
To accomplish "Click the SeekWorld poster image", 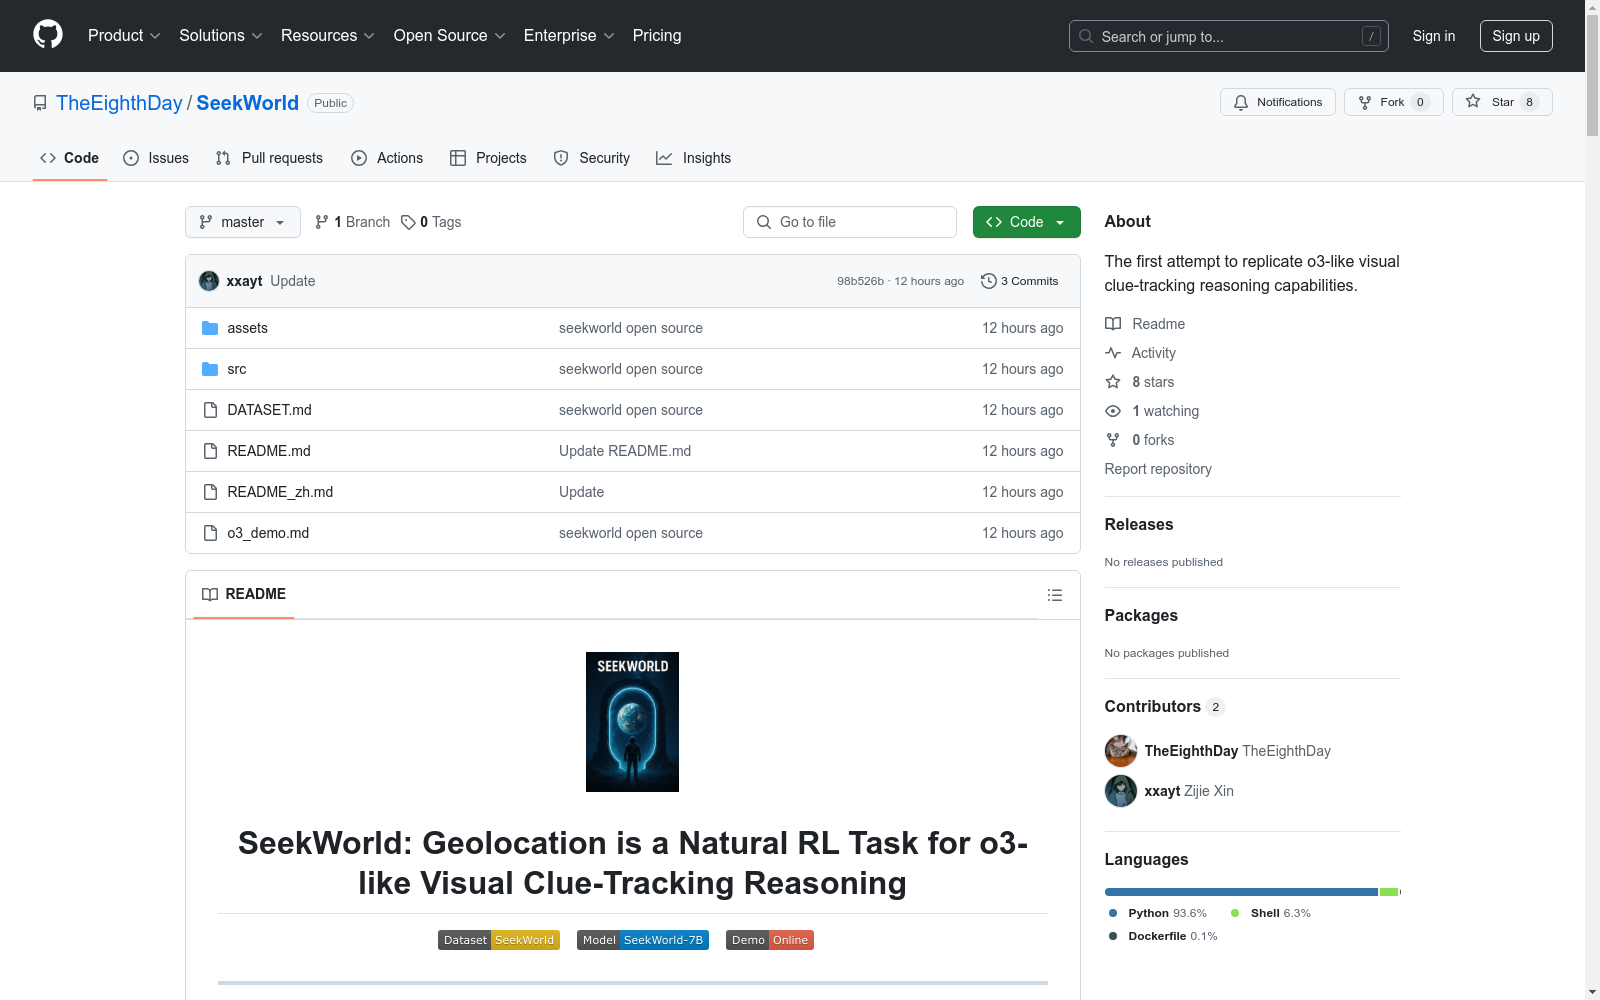I will (x=632, y=722).
